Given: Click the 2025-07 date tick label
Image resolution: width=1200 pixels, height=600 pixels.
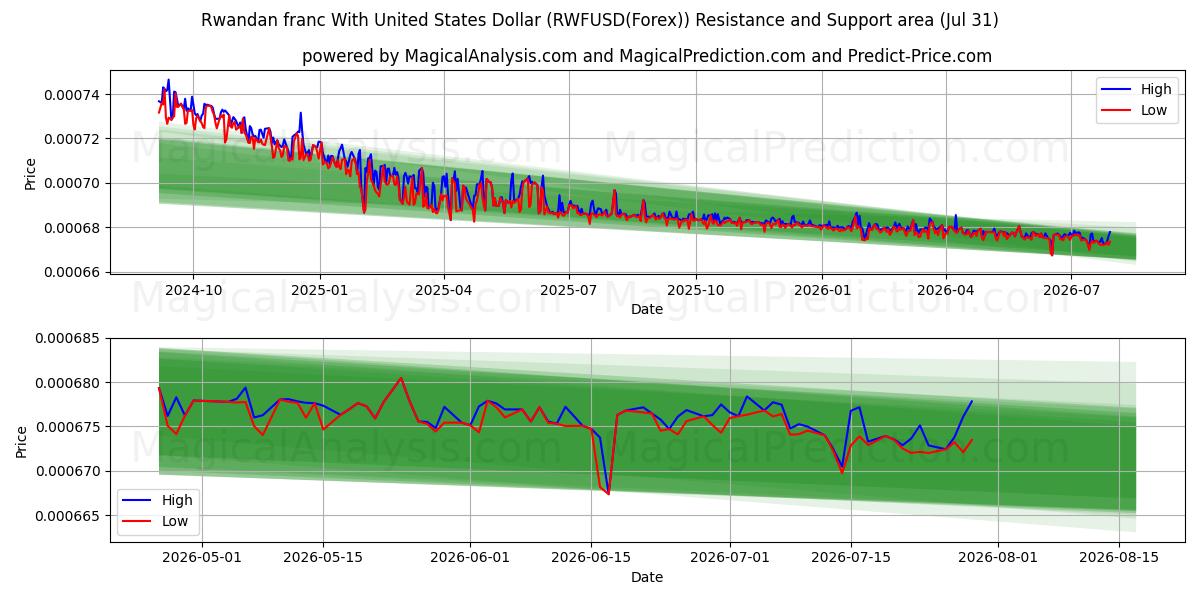Looking at the screenshot, I should click(569, 290).
